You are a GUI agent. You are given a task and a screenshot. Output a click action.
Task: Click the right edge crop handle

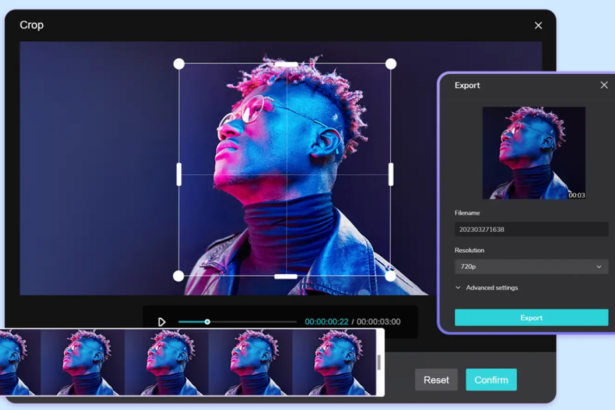[391, 174]
